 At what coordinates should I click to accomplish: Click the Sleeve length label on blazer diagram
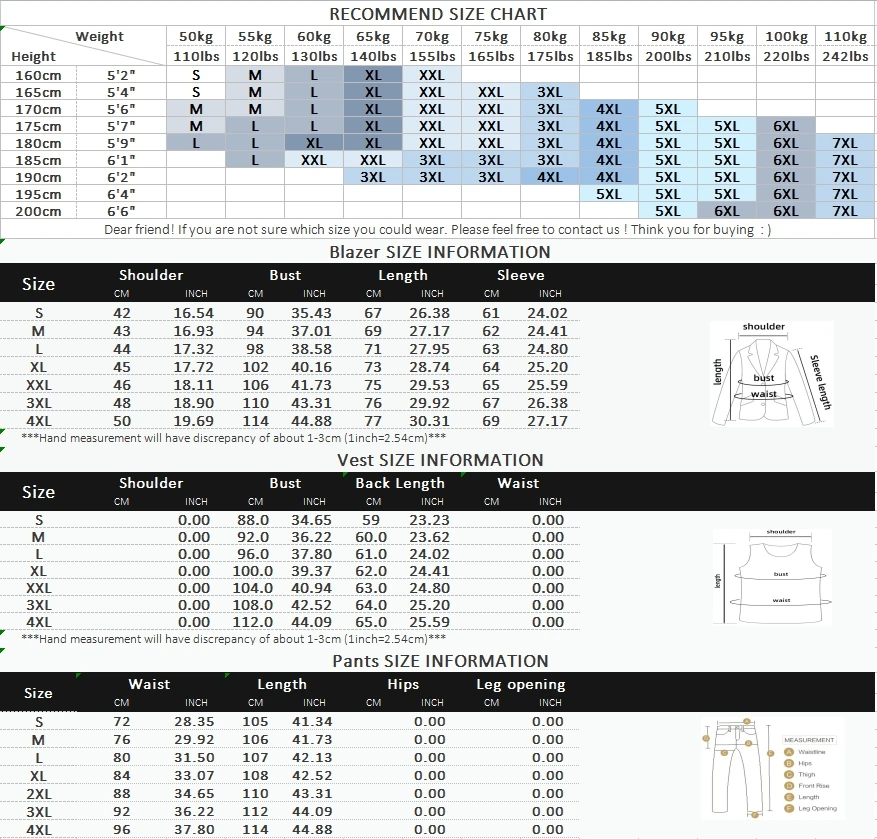click(821, 382)
